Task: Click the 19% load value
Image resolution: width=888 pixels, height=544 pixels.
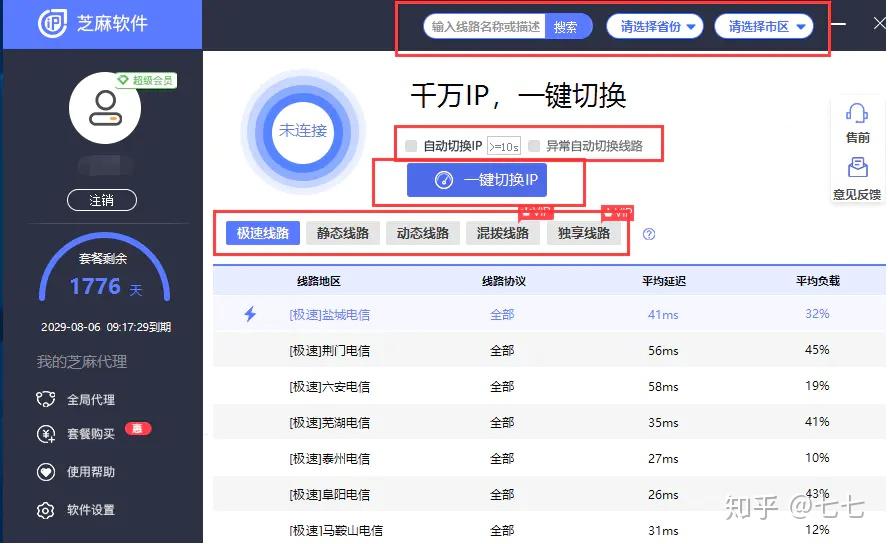Action: [x=817, y=385]
